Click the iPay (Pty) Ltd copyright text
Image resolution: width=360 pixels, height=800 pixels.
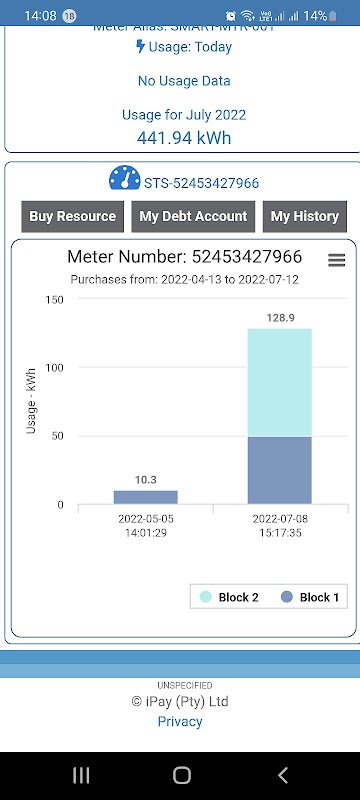point(180,702)
